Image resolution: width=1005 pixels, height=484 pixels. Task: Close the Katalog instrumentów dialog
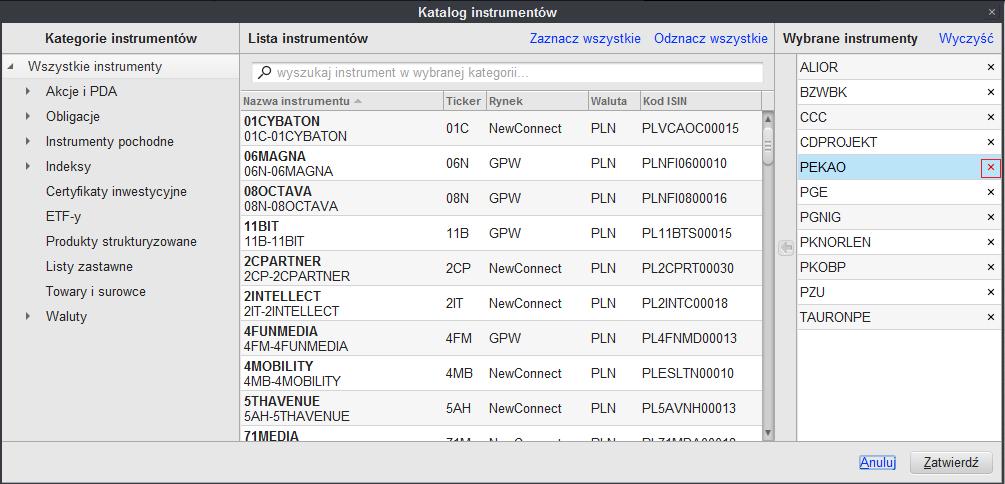(x=992, y=12)
